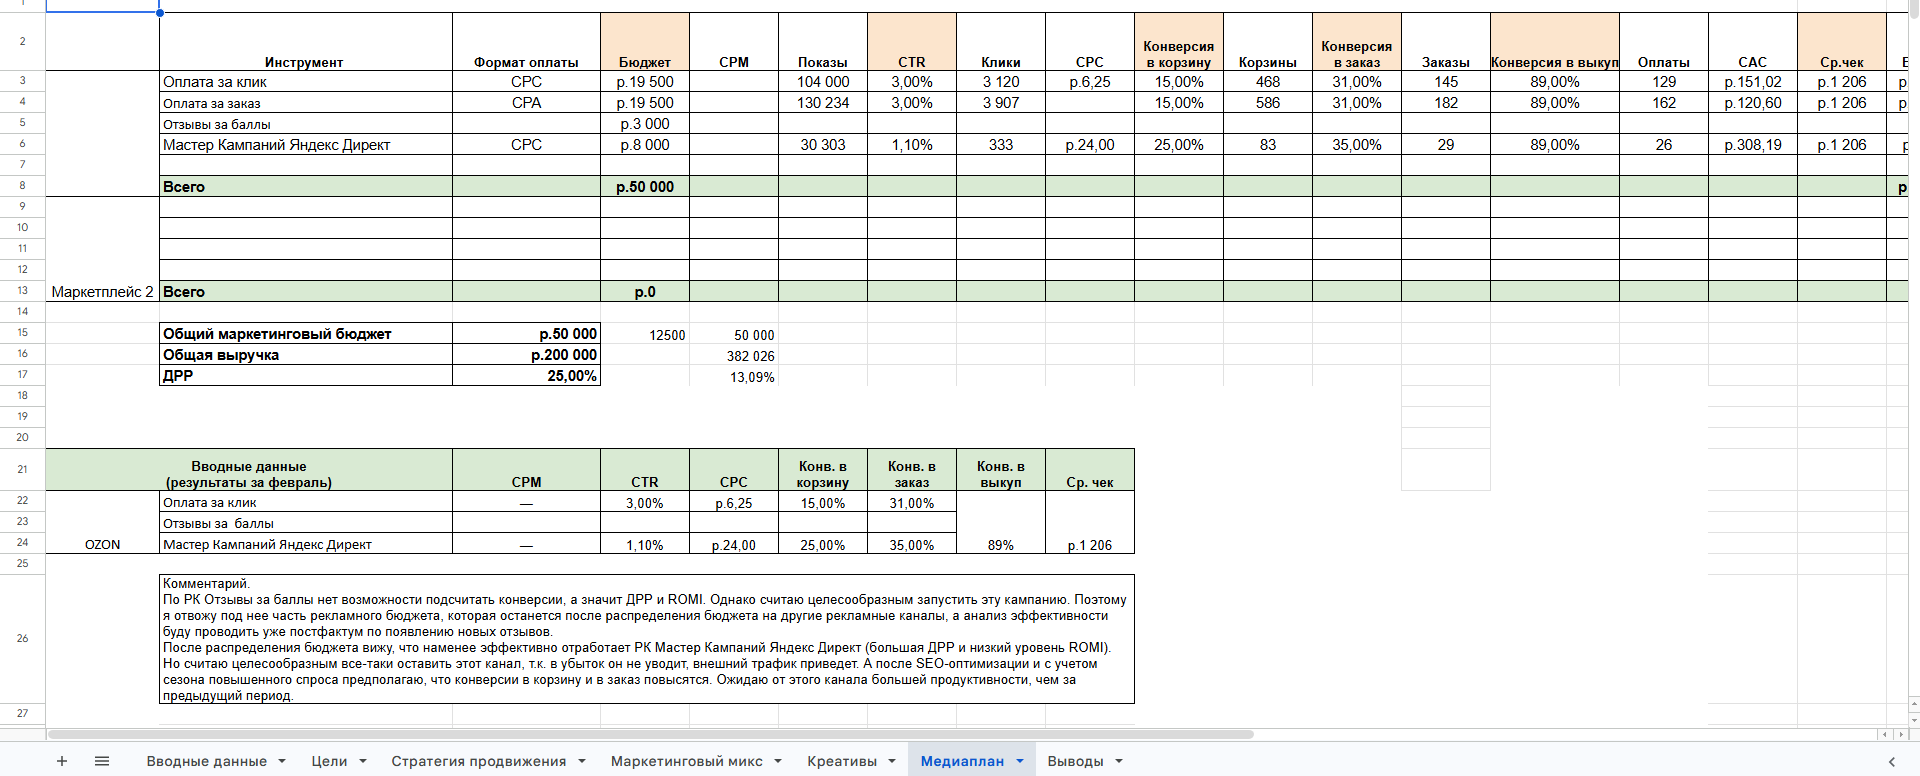Open the Стратегия продвижения sheet tab
The height and width of the screenshot is (776, 1920).
coord(478,761)
